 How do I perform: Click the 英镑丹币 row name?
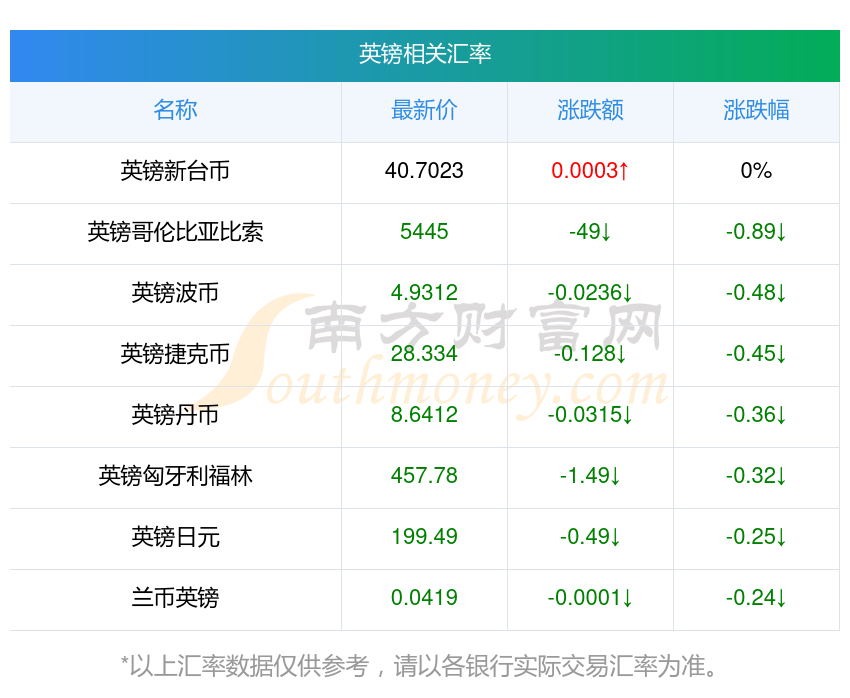pos(175,415)
